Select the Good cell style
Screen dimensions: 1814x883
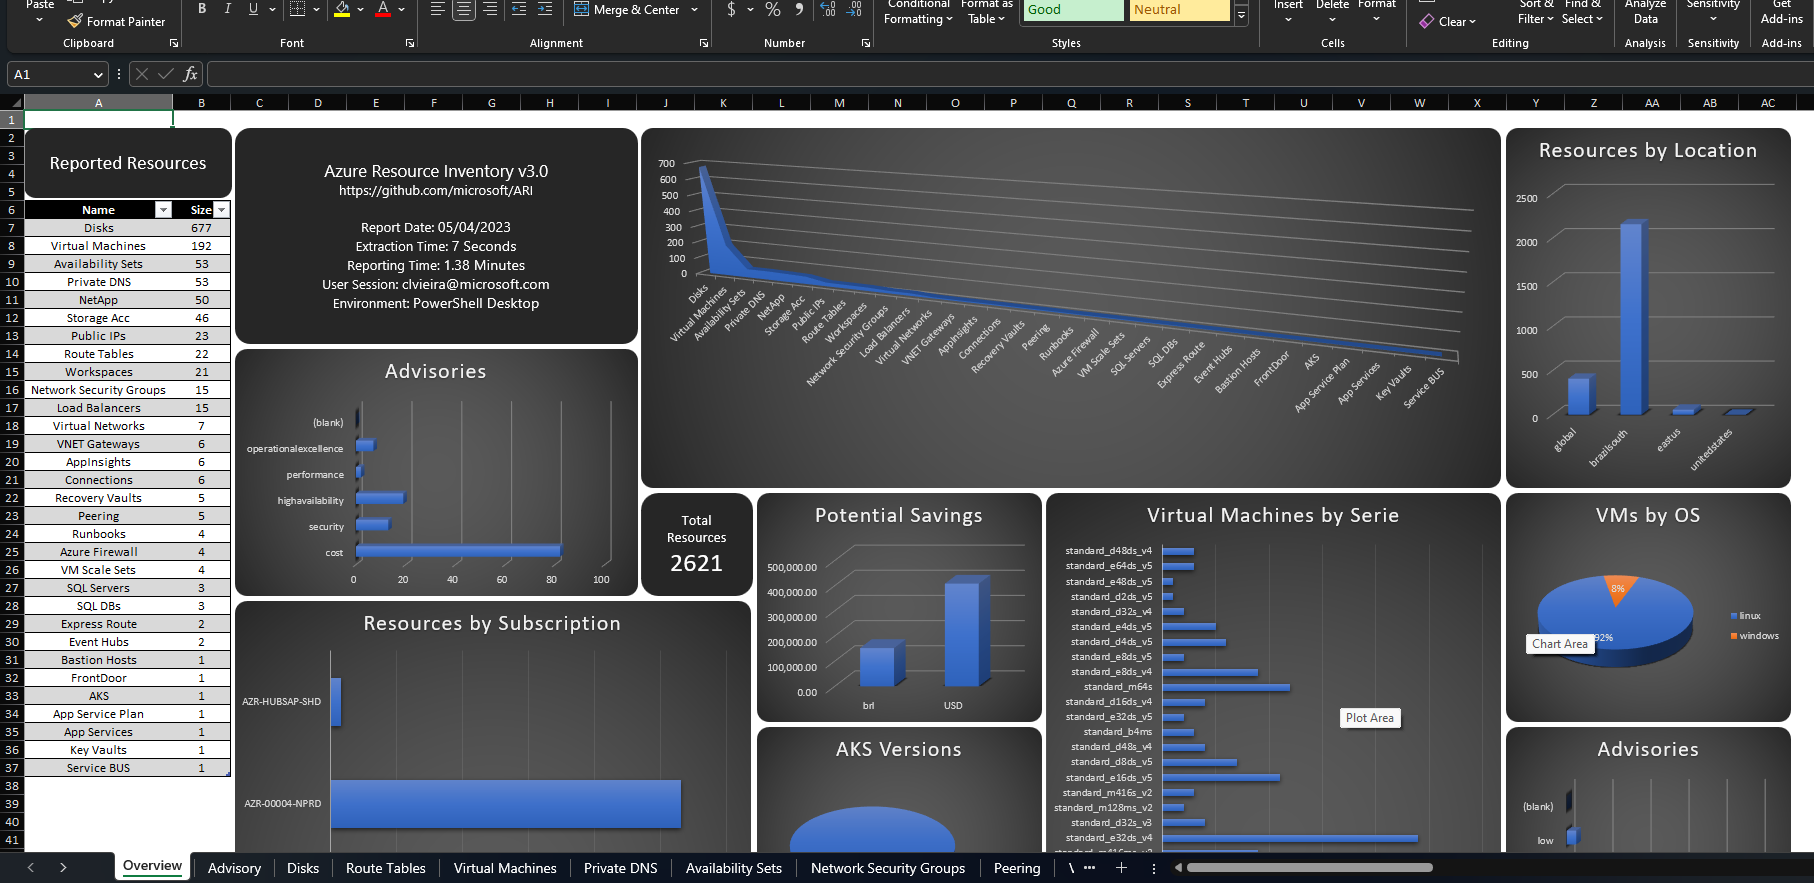coord(1073,10)
